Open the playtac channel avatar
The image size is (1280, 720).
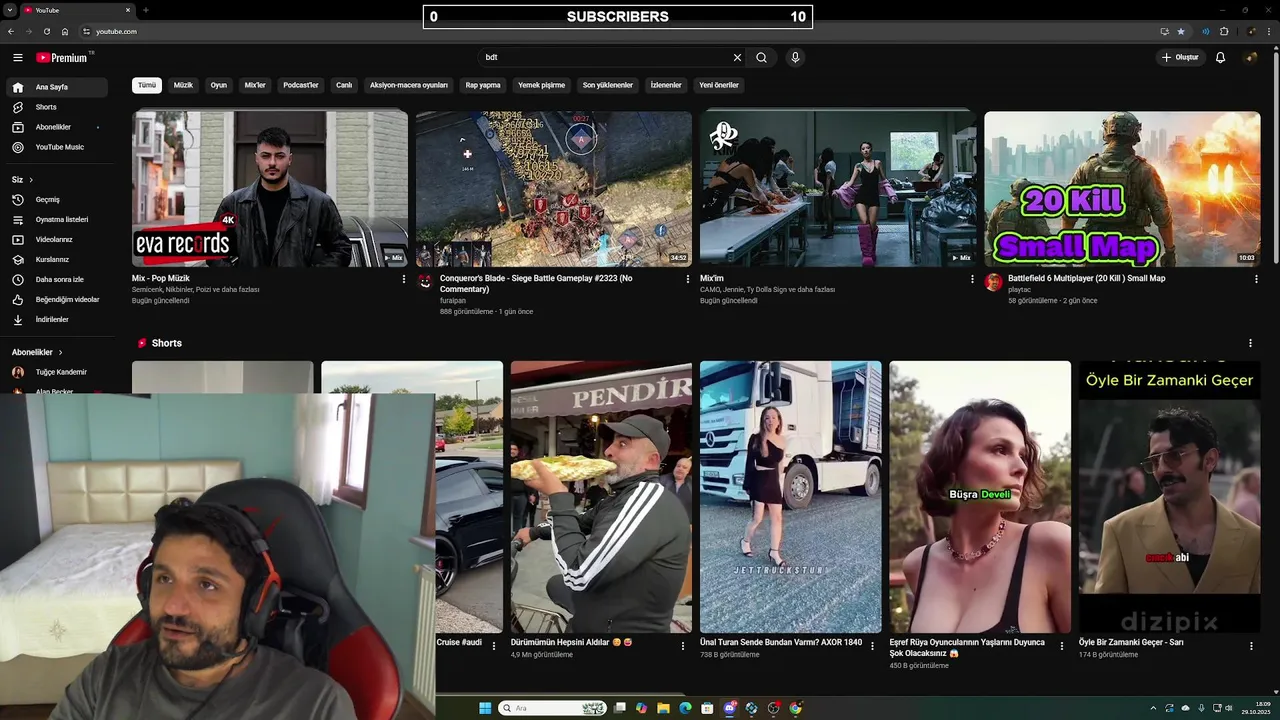(x=993, y=282)
